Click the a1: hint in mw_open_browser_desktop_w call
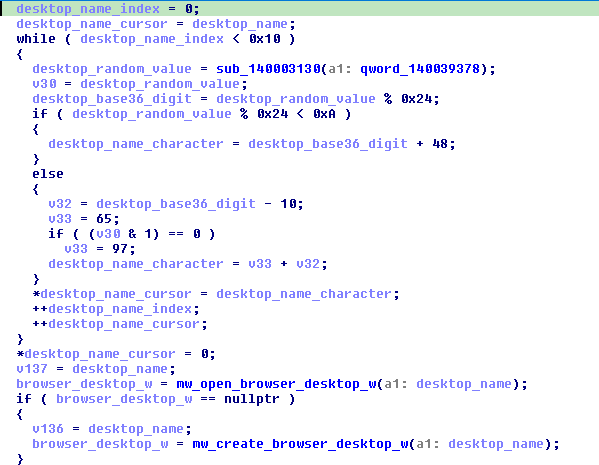Viewport: 599px width, 465px height. coord(396,384)
